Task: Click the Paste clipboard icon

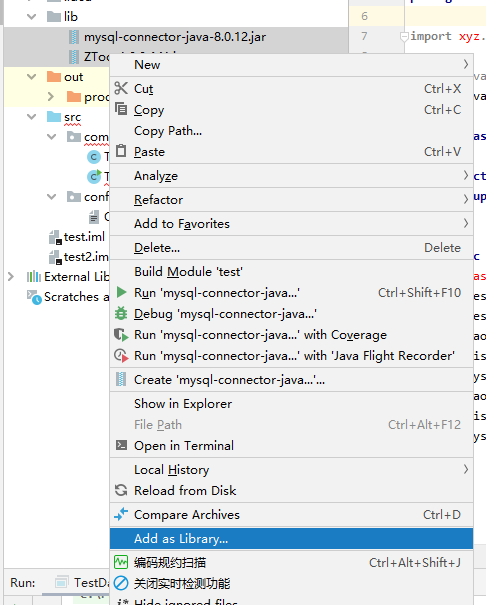Action: coord(121,151)
